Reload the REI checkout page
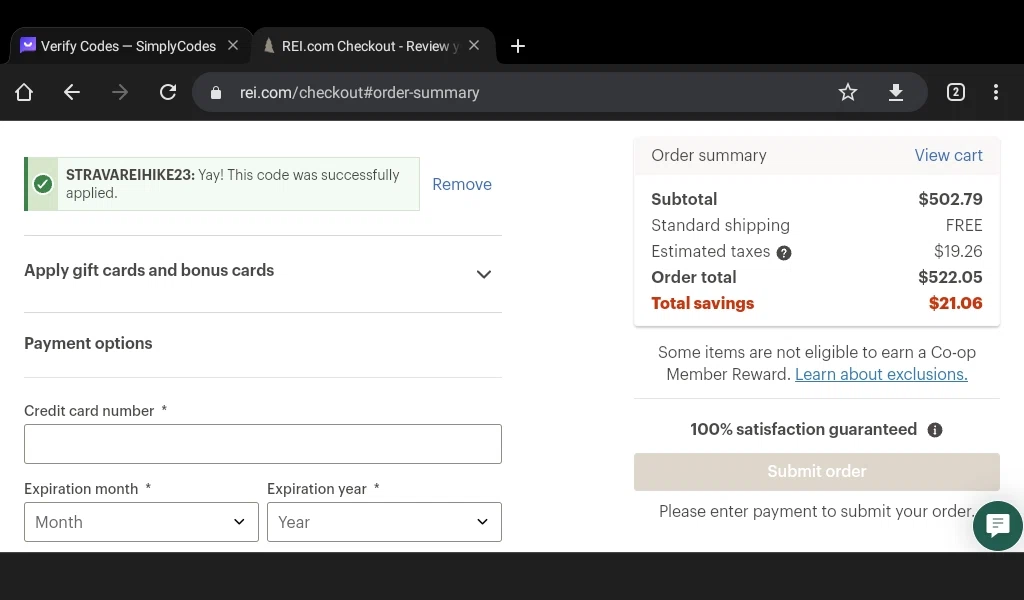Screen dimensions: 1024x600 tap(168, 92)
